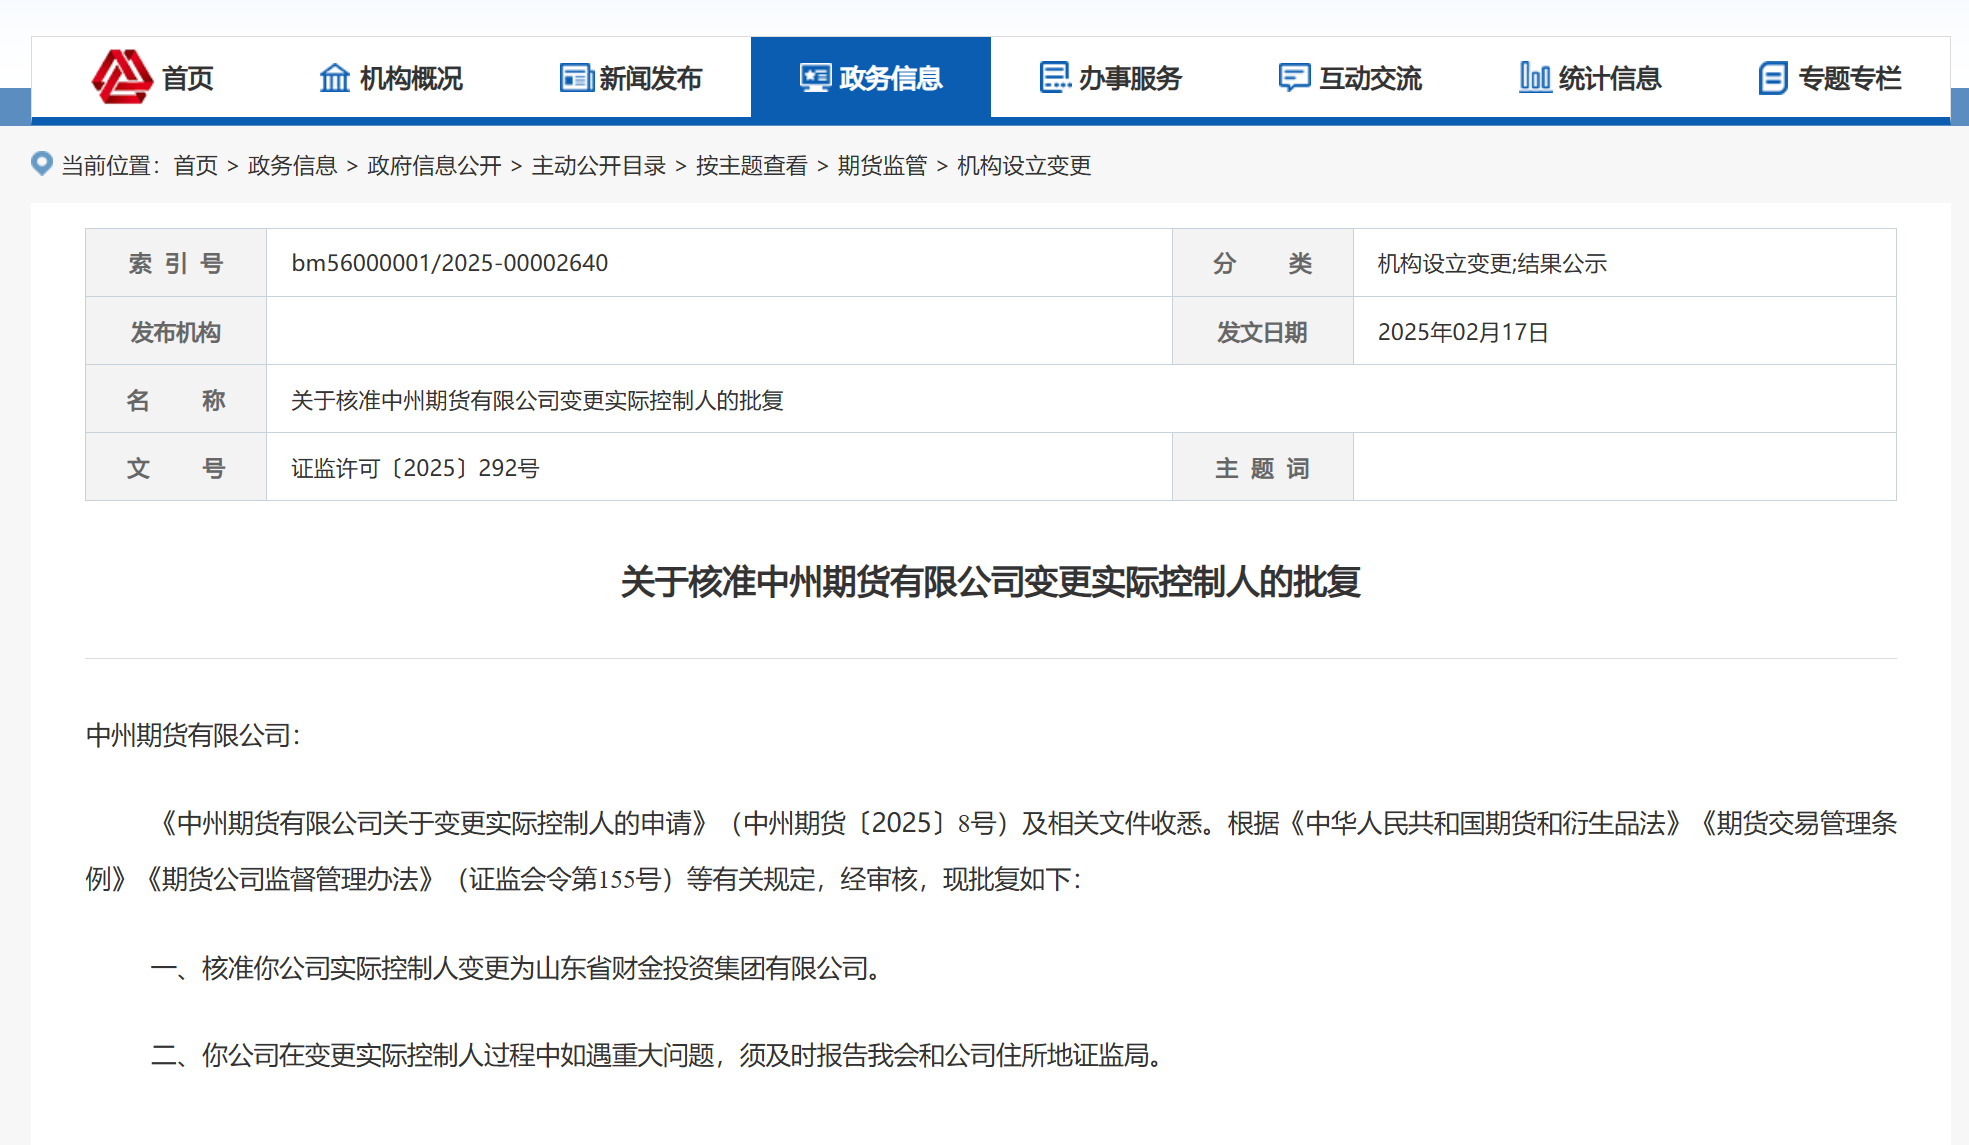The image size is (1969, 1145).
Task: Click the 按主题查看 breadcrumb link
Action: pos(751,165)
